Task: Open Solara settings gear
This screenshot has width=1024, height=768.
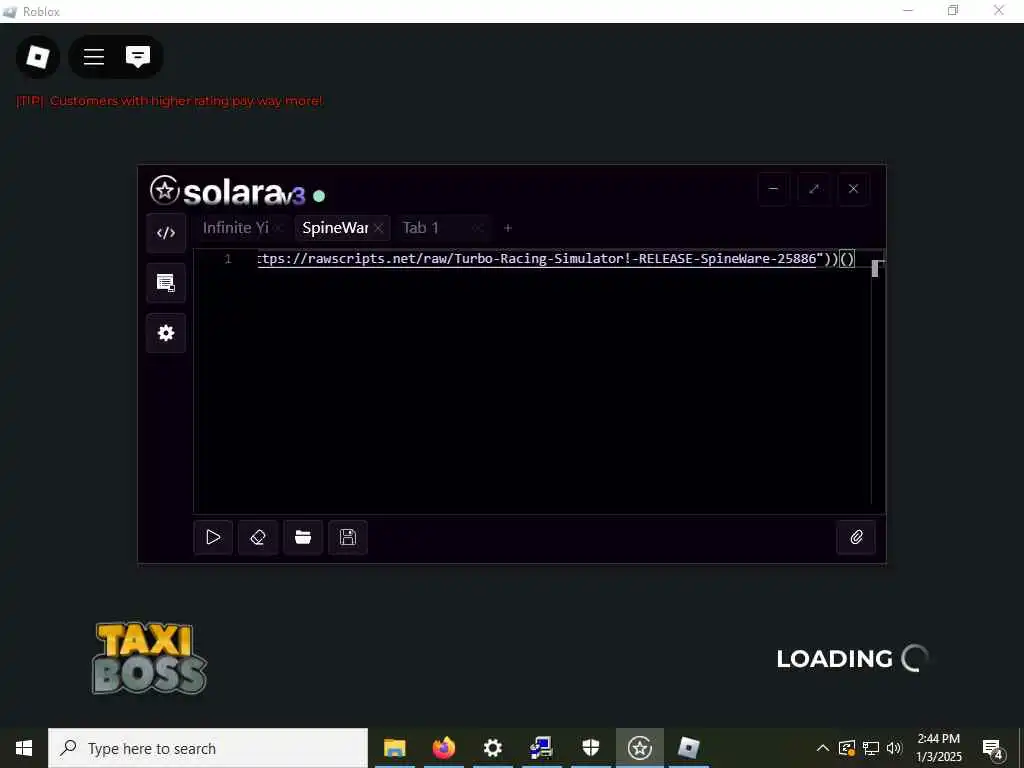Action: pos(166,333)
